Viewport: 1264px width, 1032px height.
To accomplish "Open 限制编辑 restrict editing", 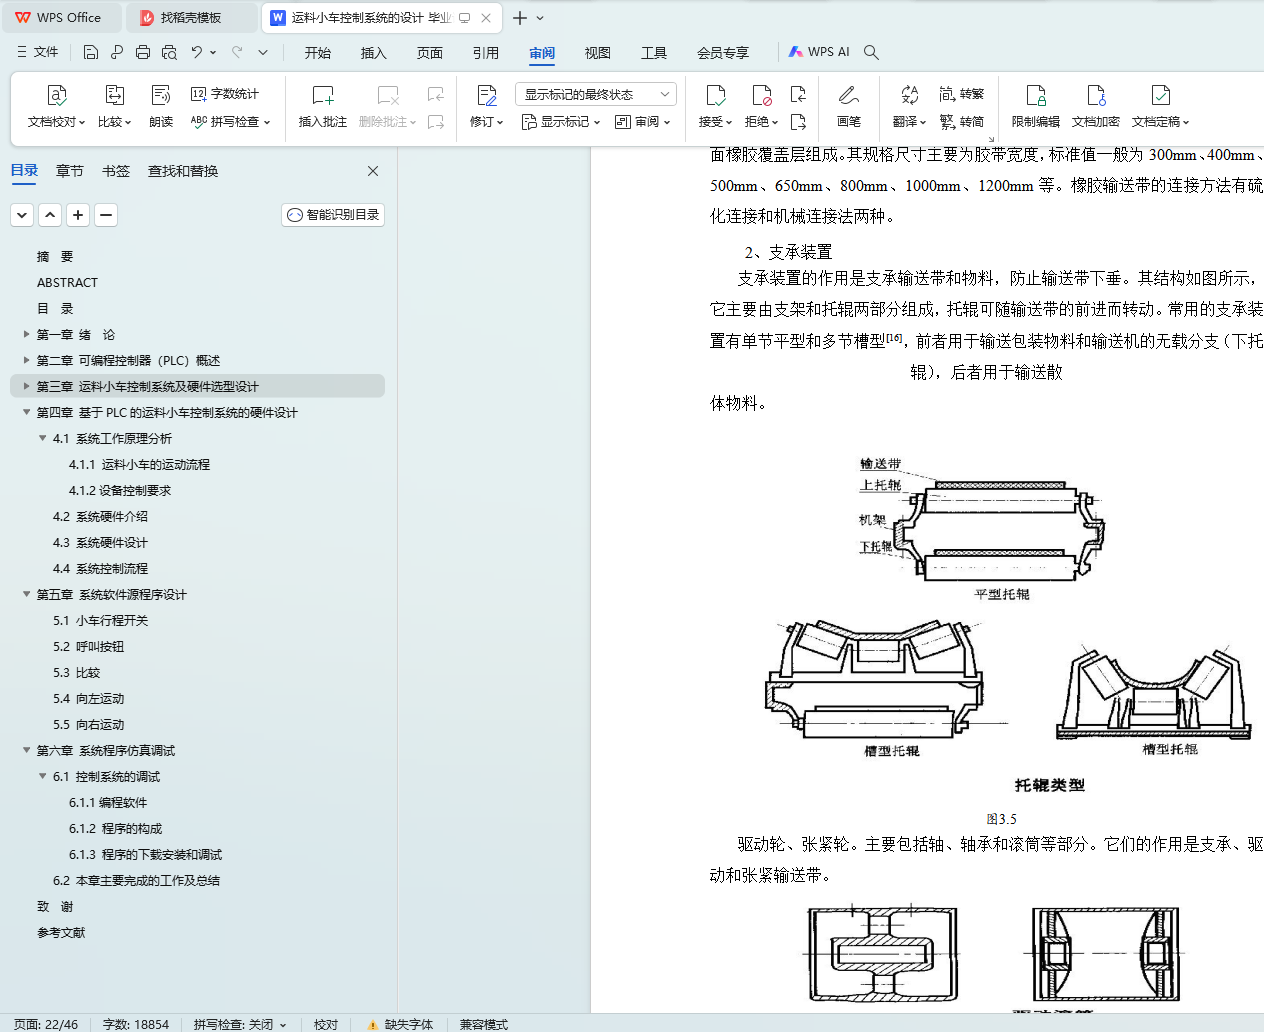I will point(1035,107).
